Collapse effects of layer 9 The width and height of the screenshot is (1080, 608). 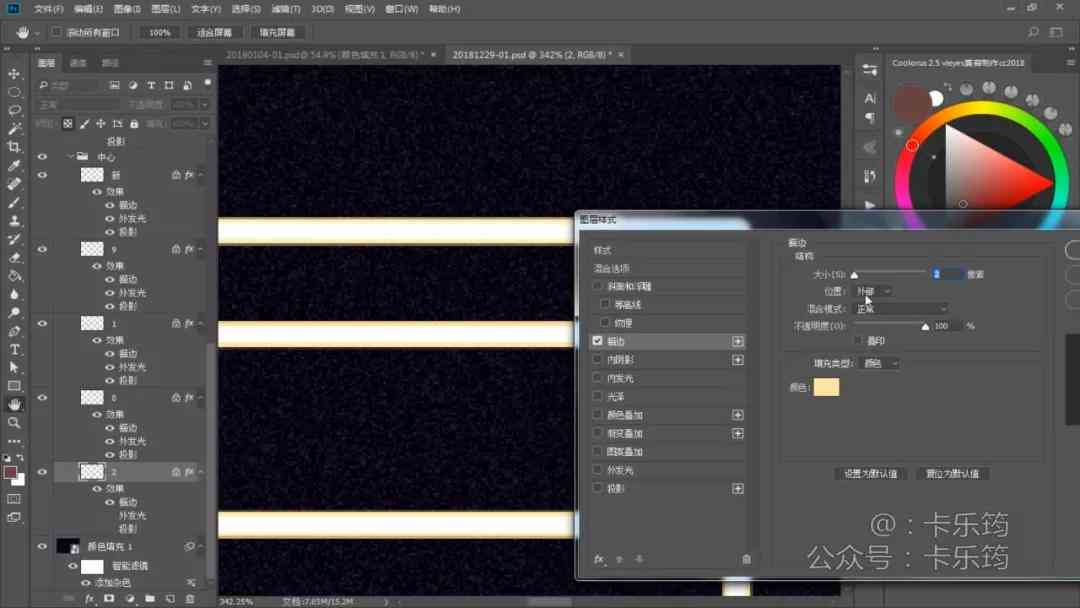pos(200,249)
